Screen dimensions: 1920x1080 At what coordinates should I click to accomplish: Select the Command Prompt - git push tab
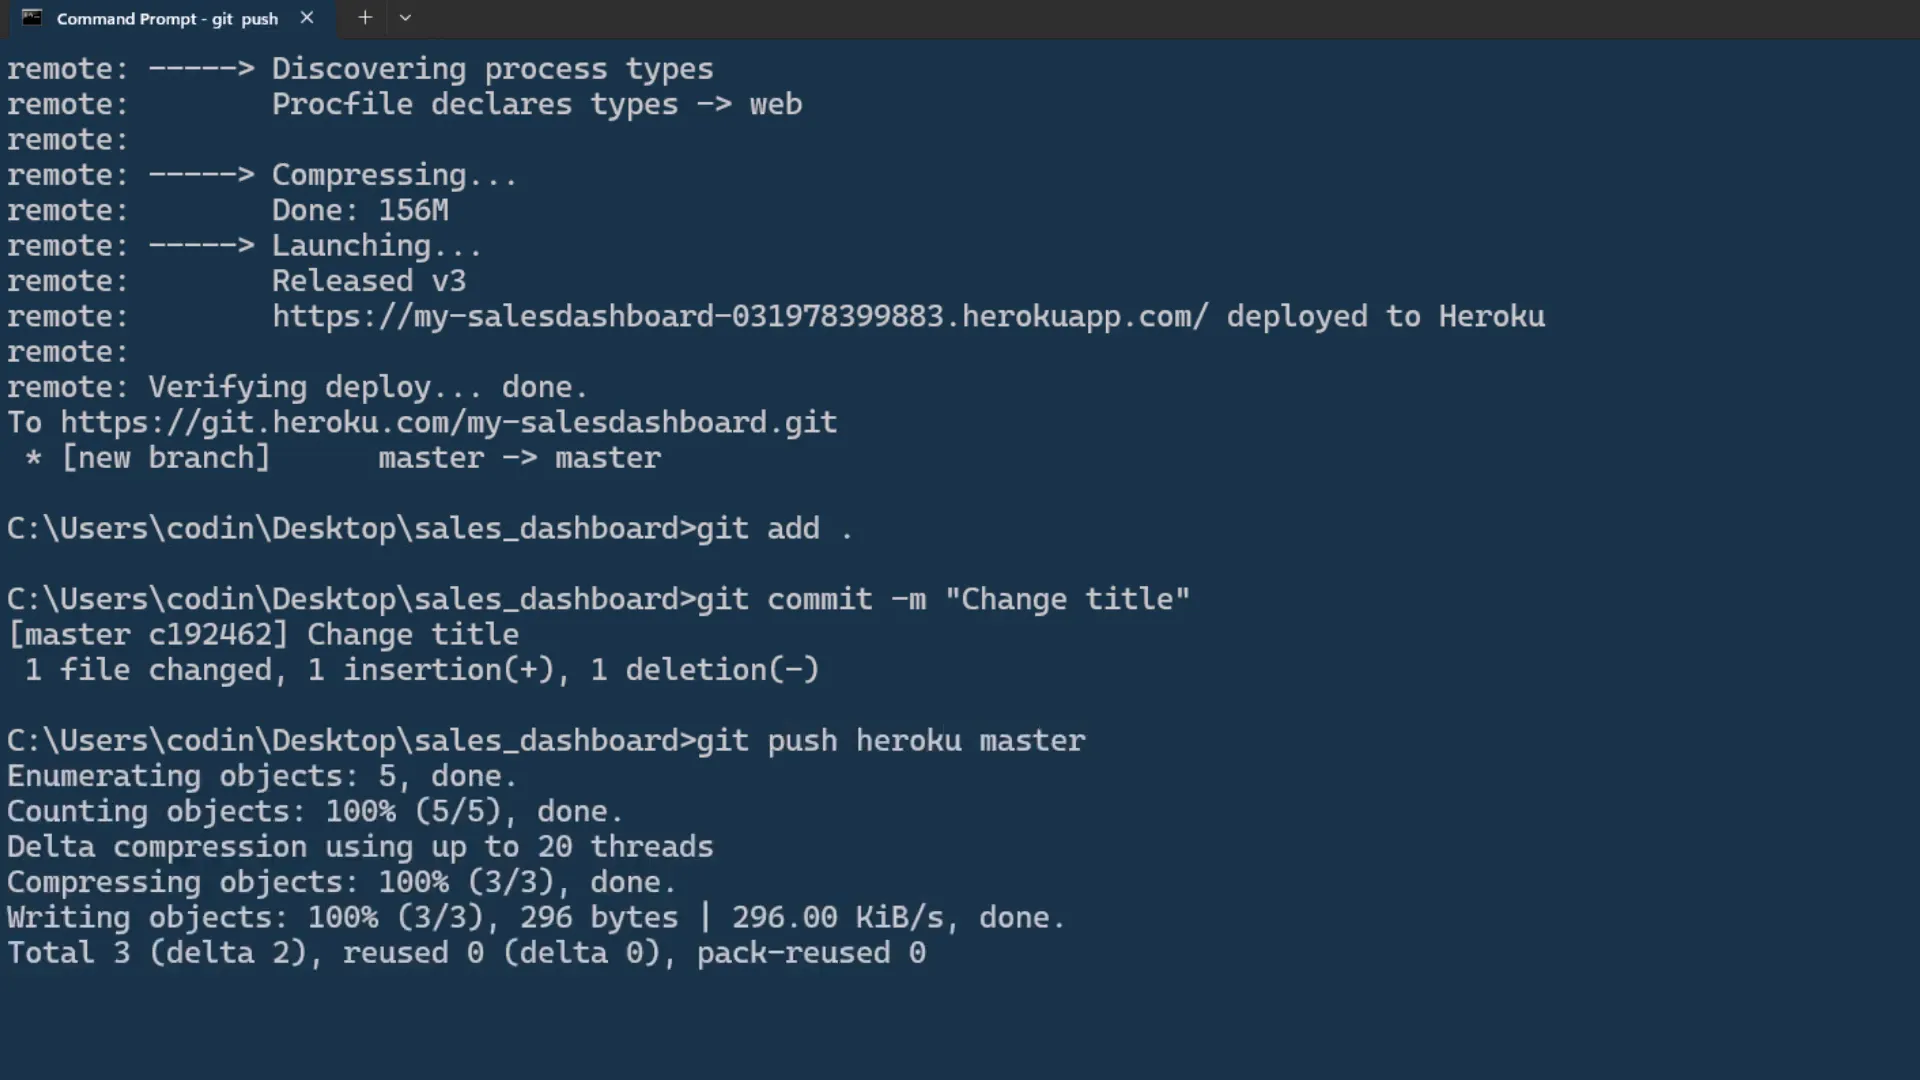(167, 19)
